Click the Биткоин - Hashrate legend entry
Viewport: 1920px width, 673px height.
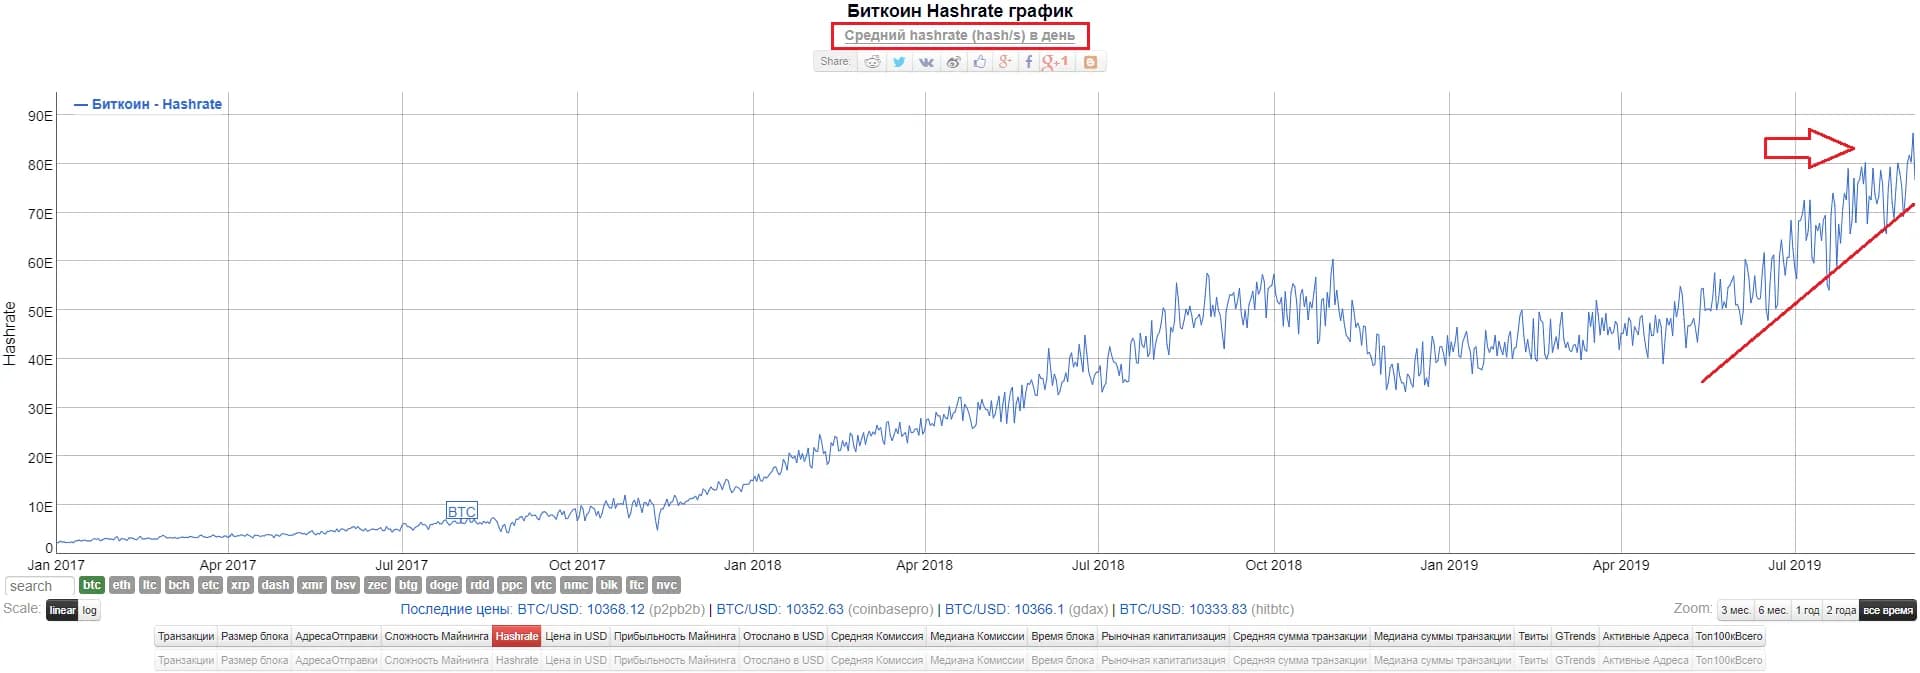tap(148, 104)
